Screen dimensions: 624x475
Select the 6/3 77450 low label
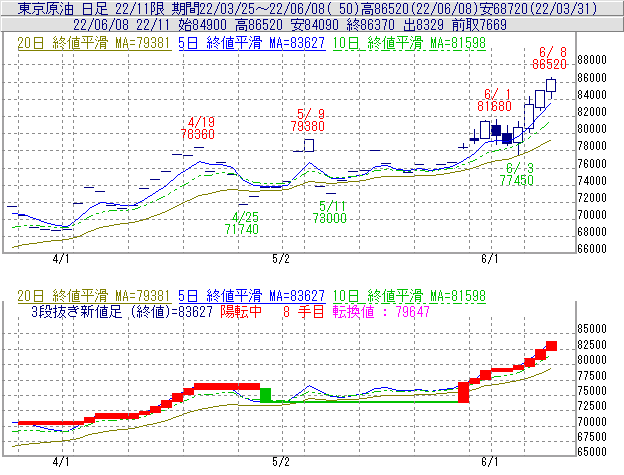(517, 174)
